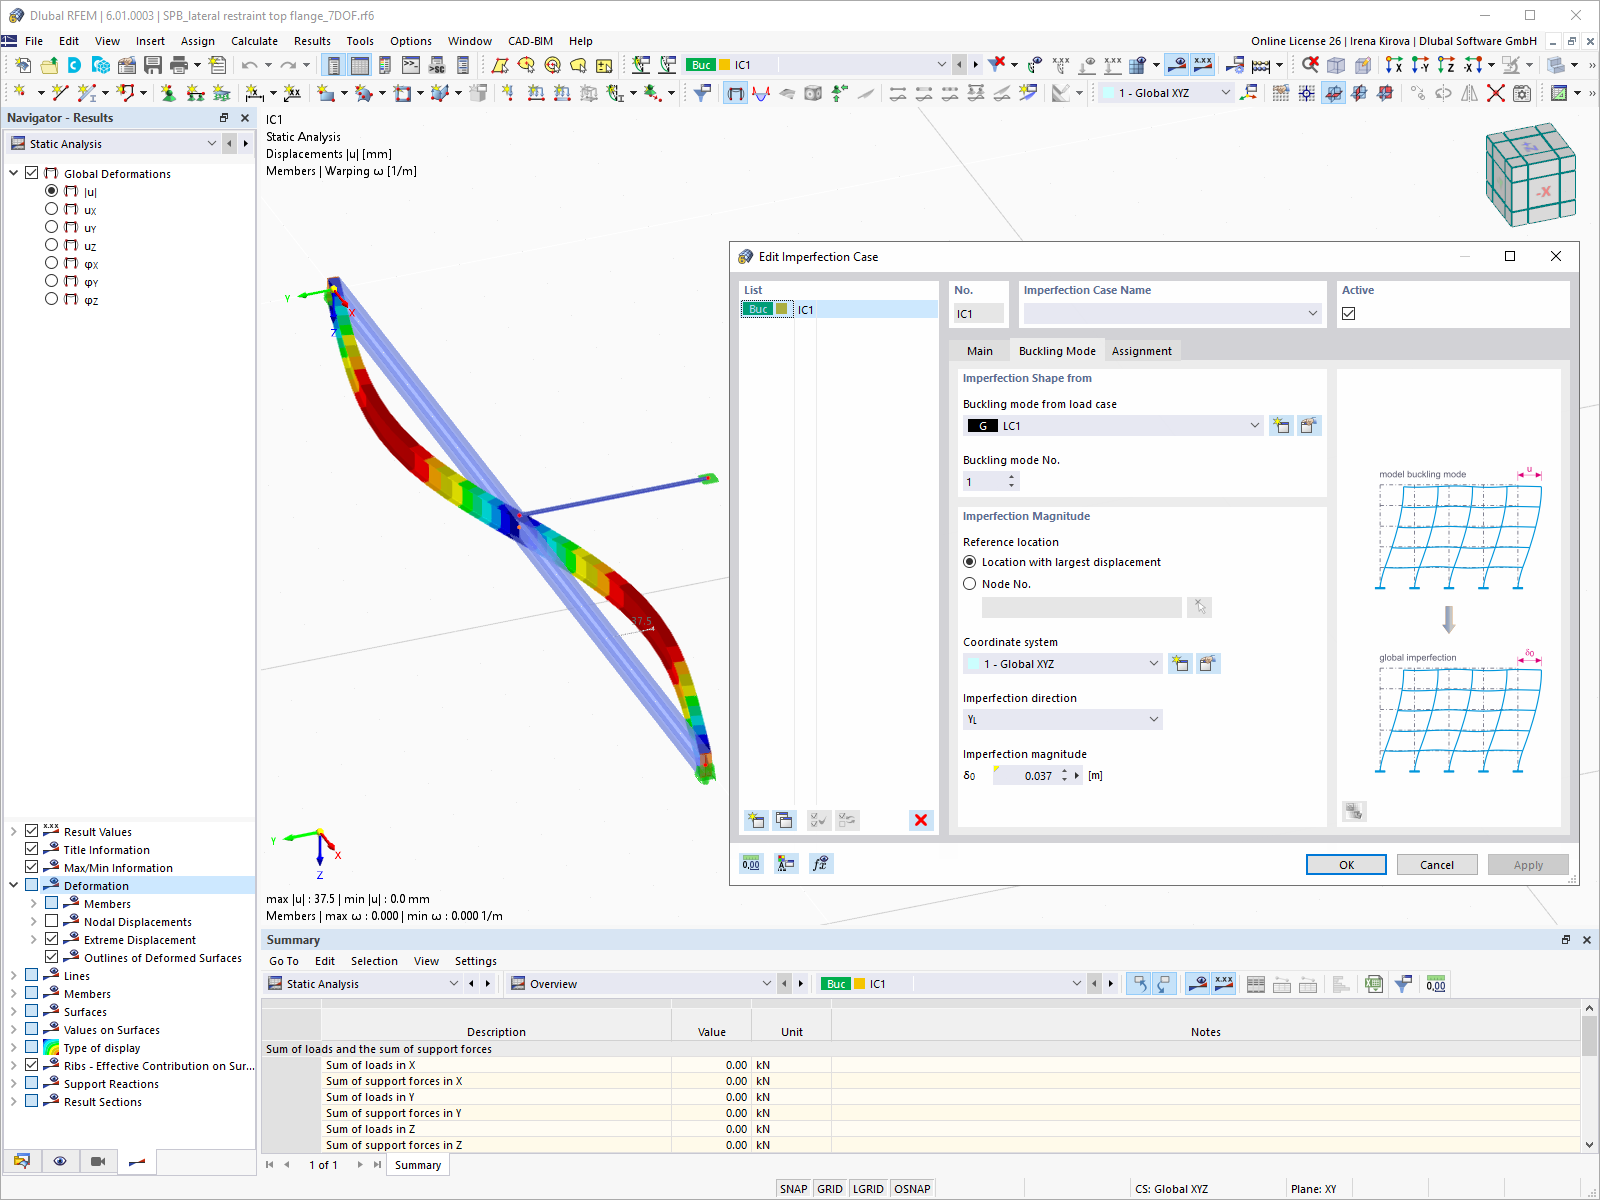Create new imperfection case icon in List
The image size is (1600, 1200).
click(x=756, y=820)
